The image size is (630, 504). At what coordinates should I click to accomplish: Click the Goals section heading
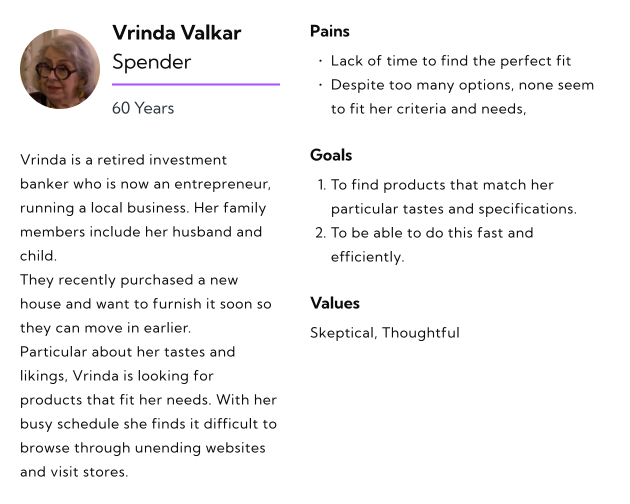(331, 155)
